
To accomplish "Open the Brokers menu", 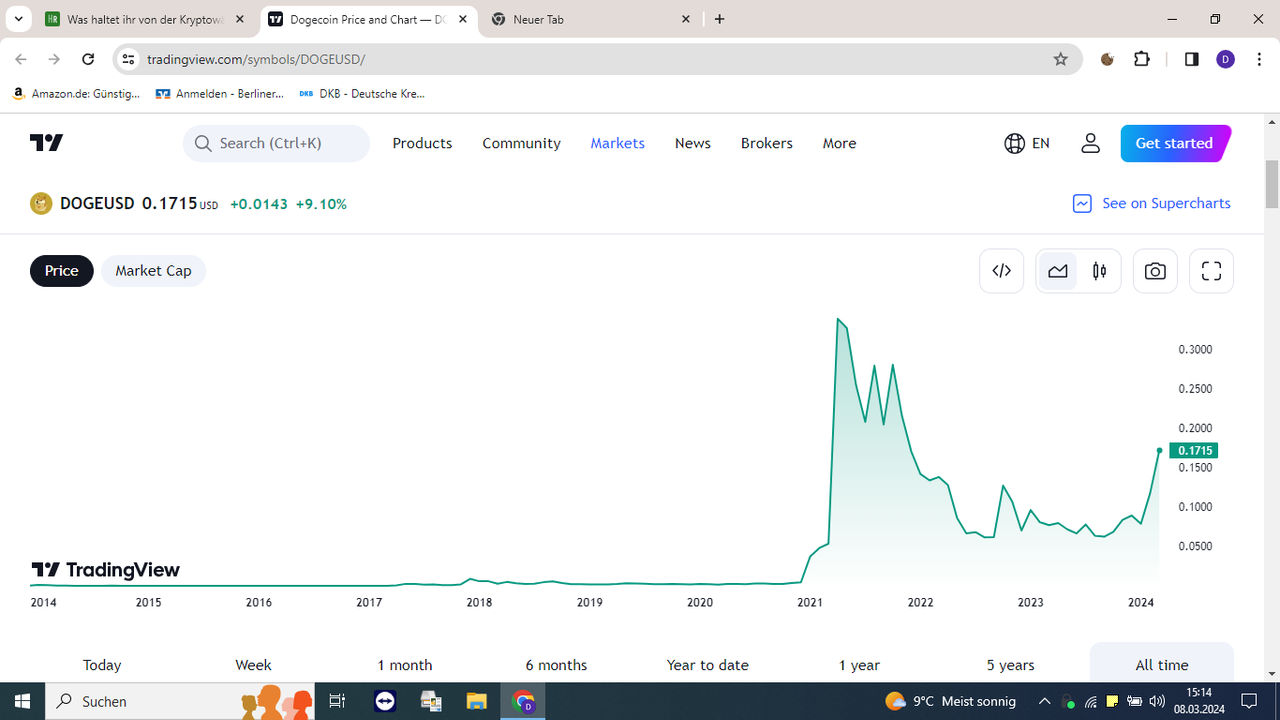I will [x=767, y=143].
